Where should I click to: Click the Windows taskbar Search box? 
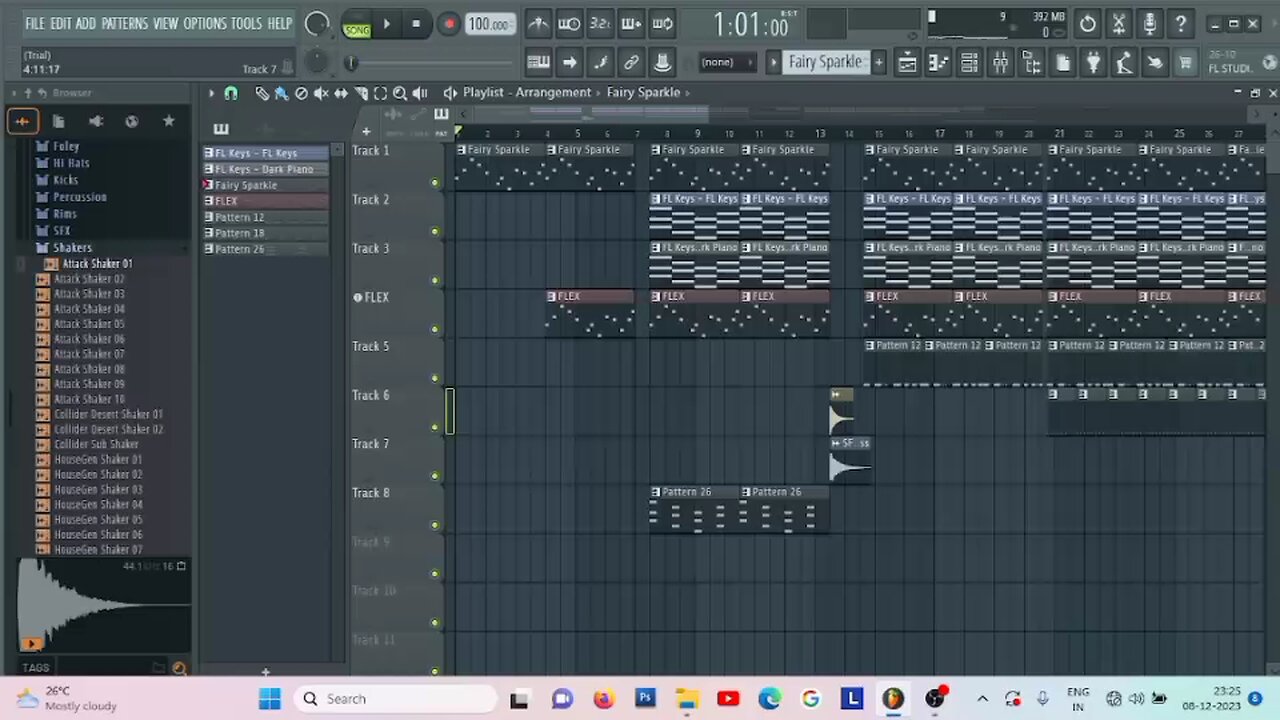pyautogui.click(x=397, y=699)
